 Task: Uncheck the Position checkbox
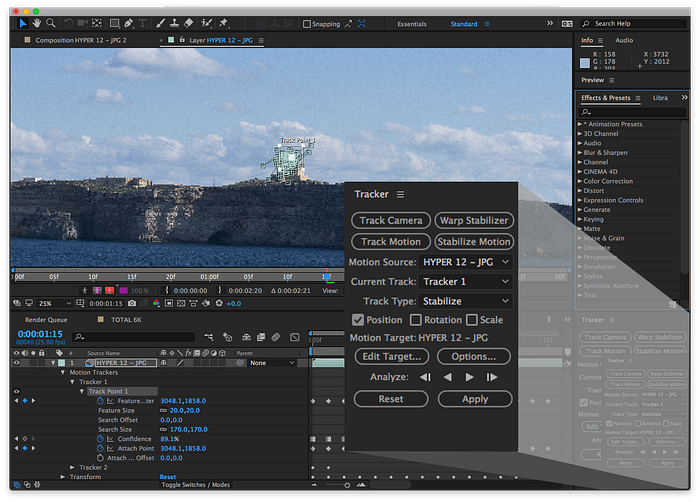click(358, 320)
